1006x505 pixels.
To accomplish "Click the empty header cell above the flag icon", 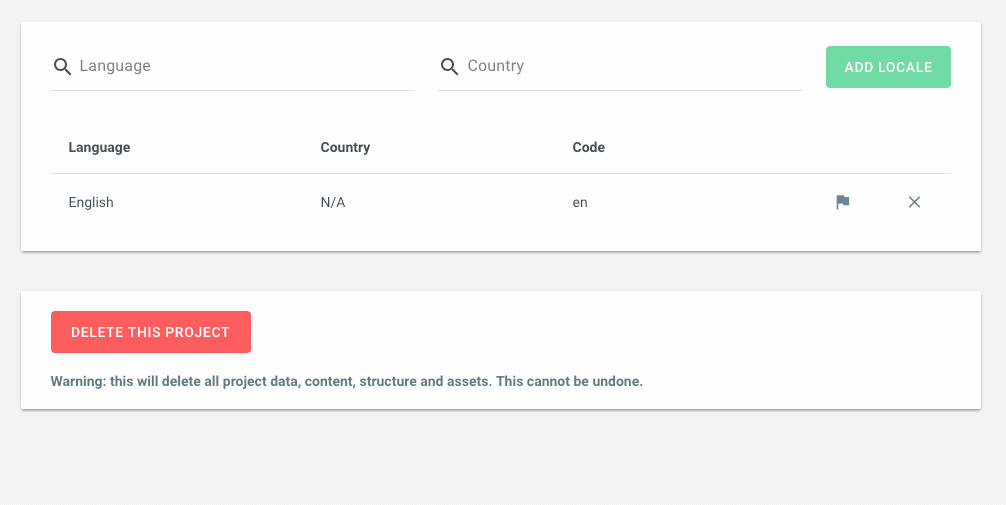I will click(x=843, y=147).
